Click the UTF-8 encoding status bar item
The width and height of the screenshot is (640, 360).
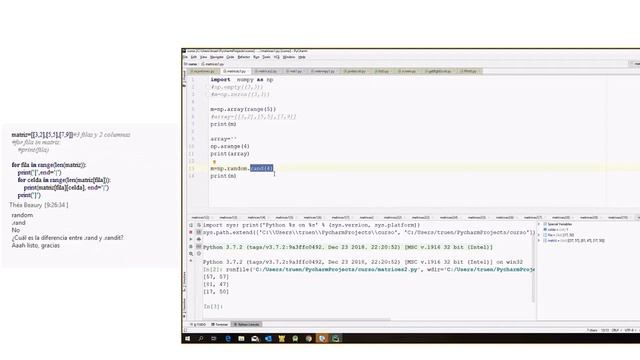coord(629,330)
